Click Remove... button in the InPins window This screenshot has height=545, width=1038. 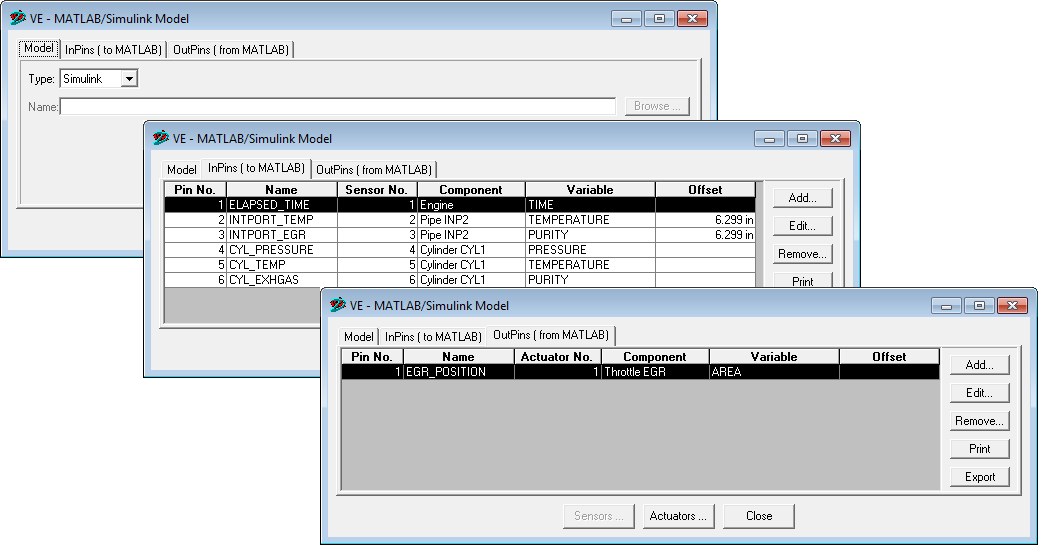(x=802, y=254)
